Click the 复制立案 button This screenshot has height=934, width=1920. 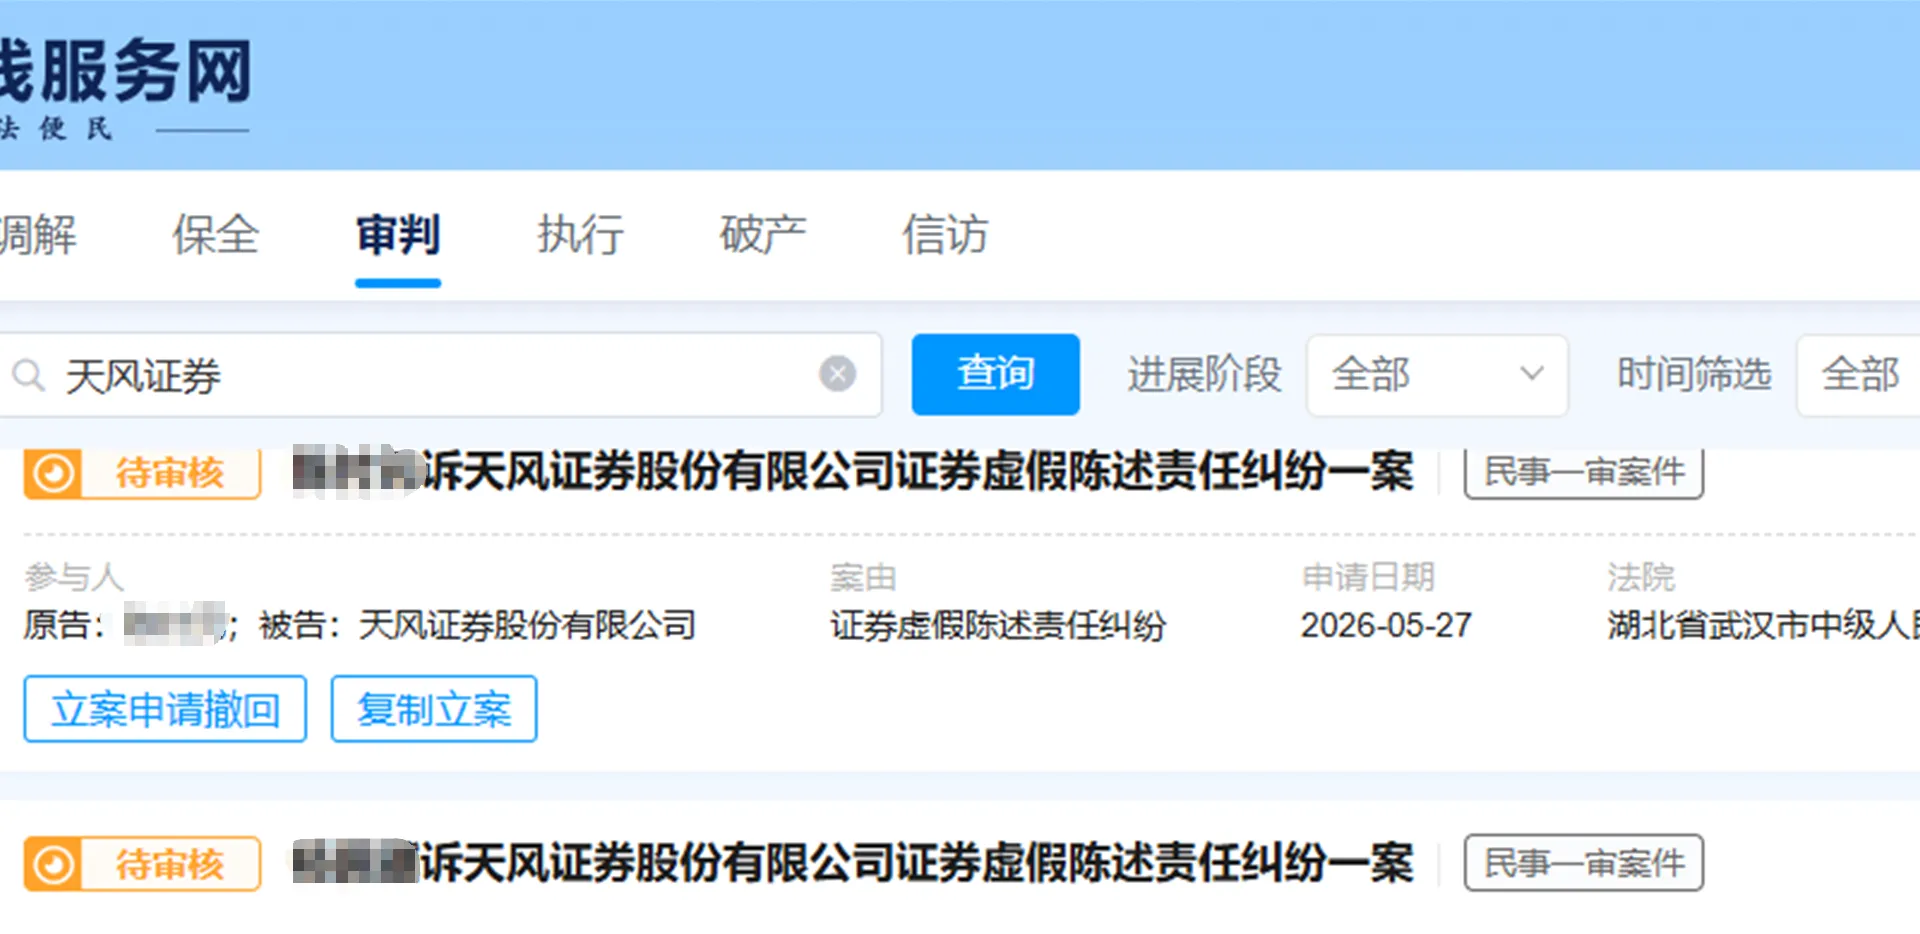(434, 709)
